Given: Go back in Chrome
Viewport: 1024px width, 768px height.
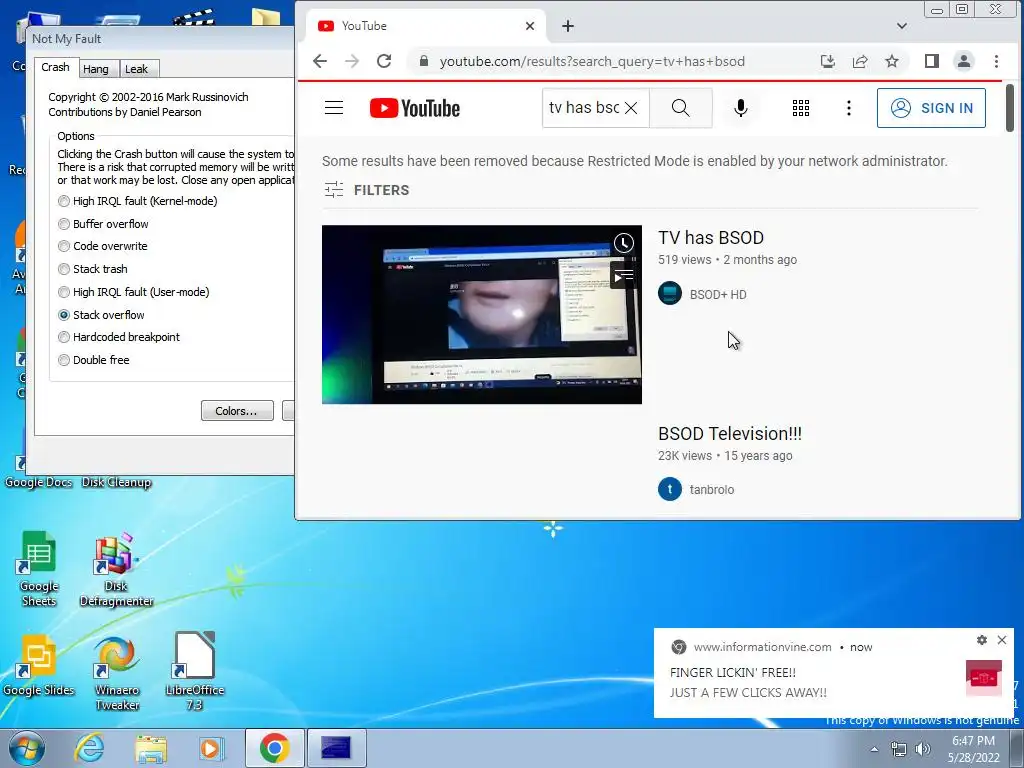Looking at the screenshot, I should [319, 61].
